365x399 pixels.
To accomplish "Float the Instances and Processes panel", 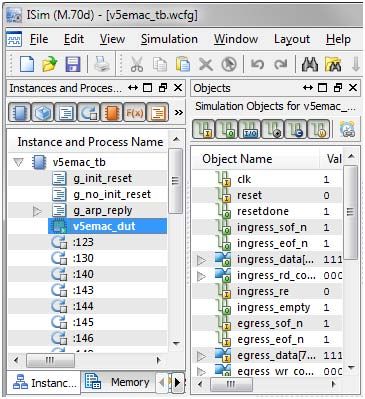I will 163,88.
